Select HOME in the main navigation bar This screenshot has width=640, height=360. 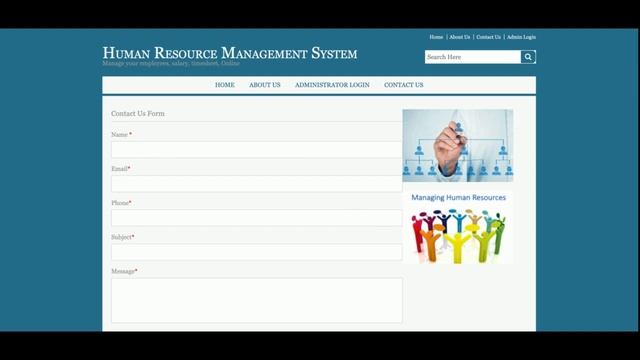[x=225, y=85]
